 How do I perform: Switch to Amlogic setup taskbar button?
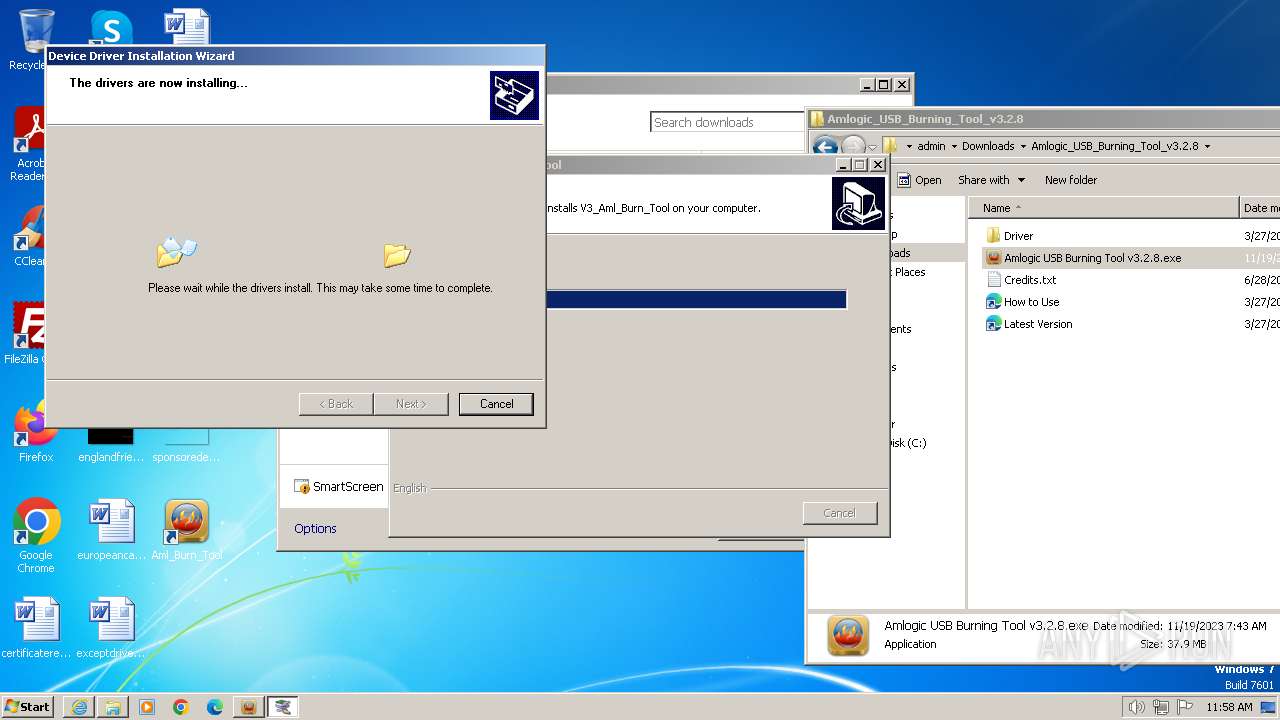tap(249, 707)
